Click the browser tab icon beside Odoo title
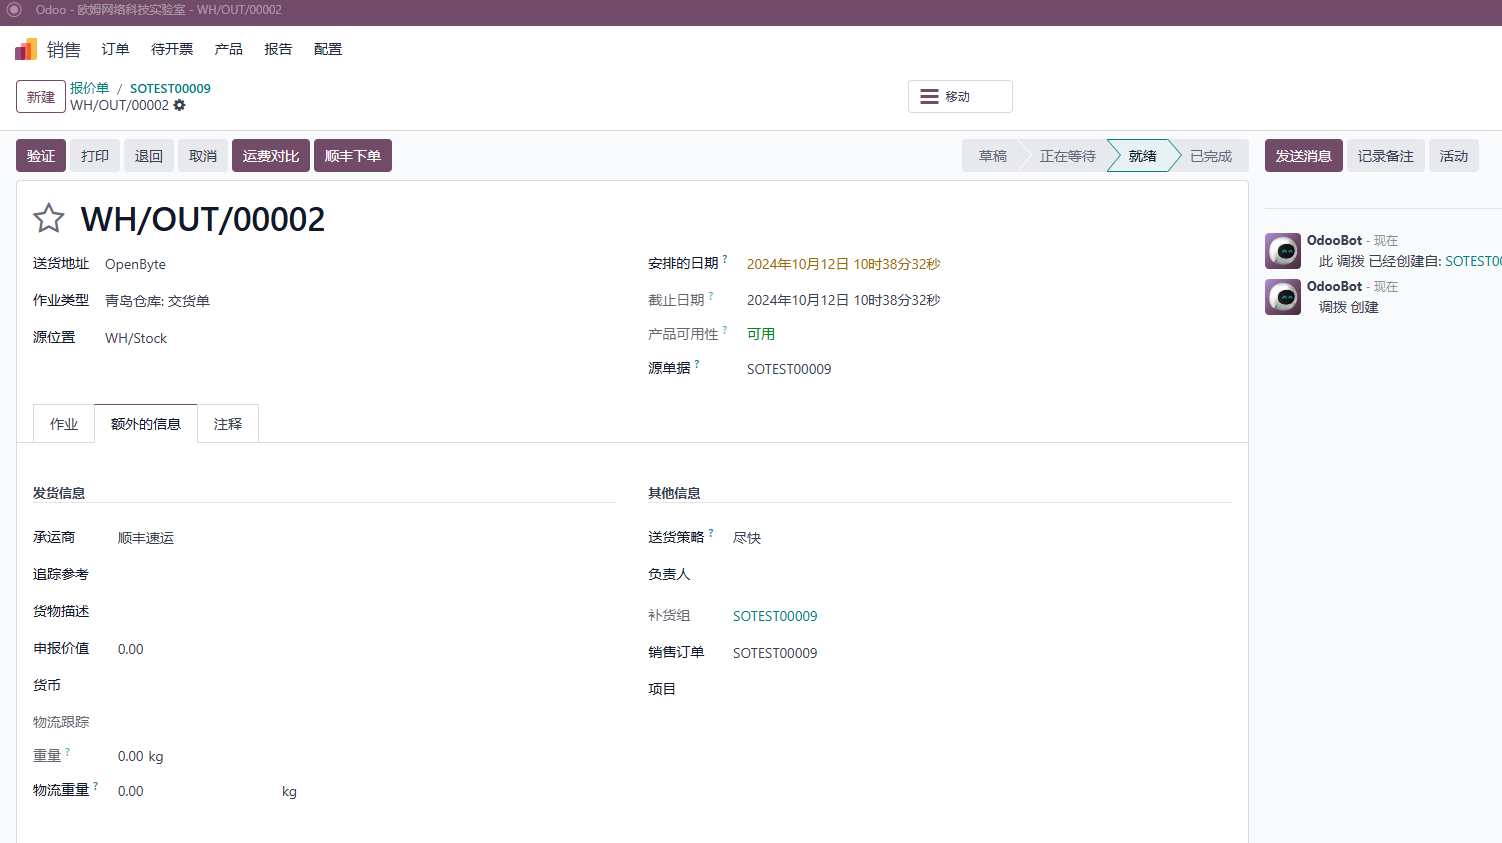 (x=14, y=10)
